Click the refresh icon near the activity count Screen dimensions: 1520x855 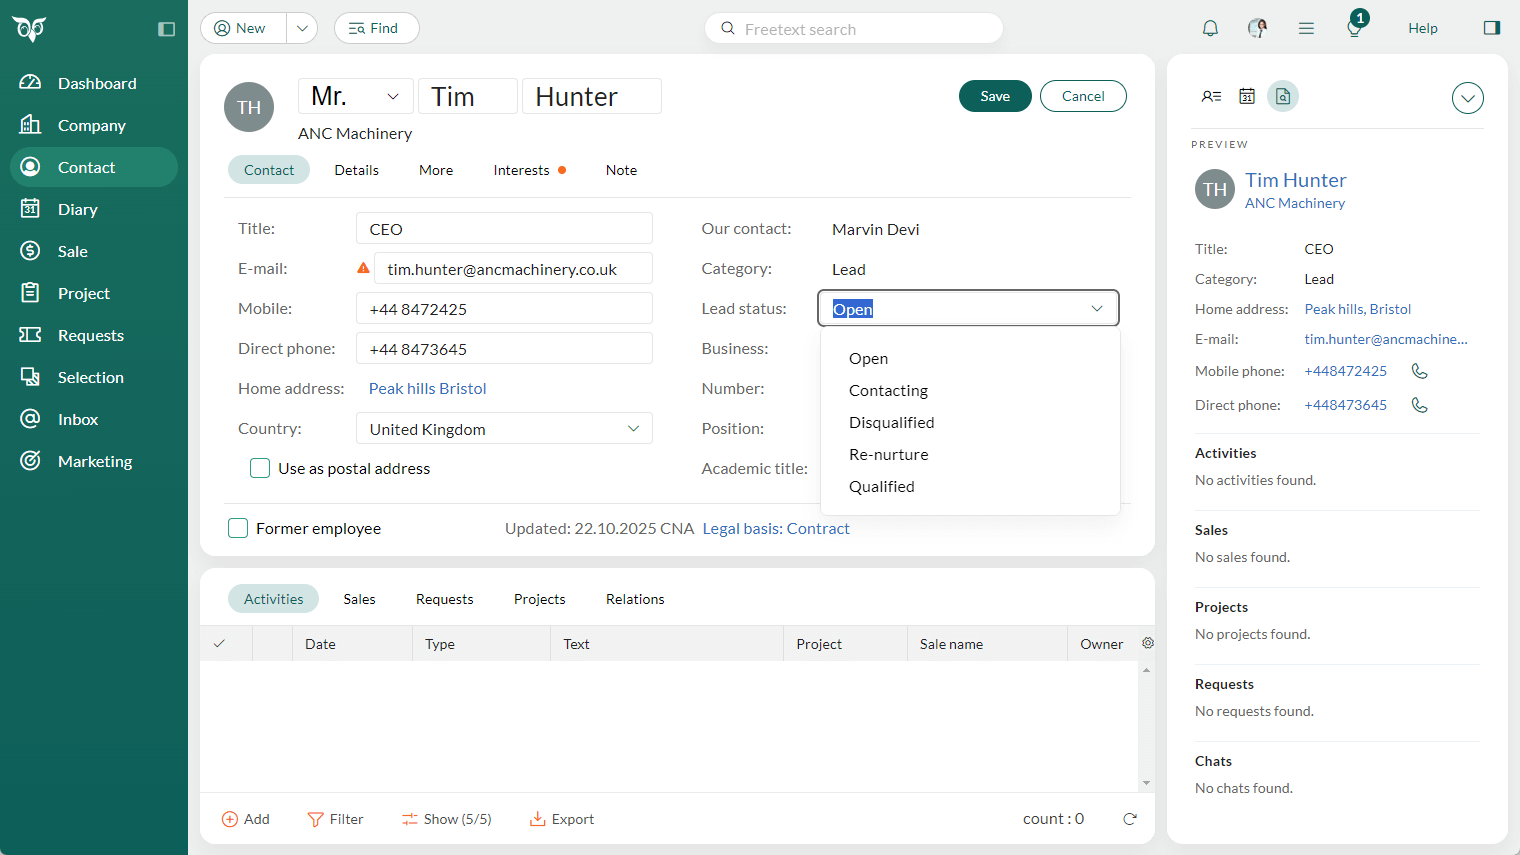tap(1130, 818)
